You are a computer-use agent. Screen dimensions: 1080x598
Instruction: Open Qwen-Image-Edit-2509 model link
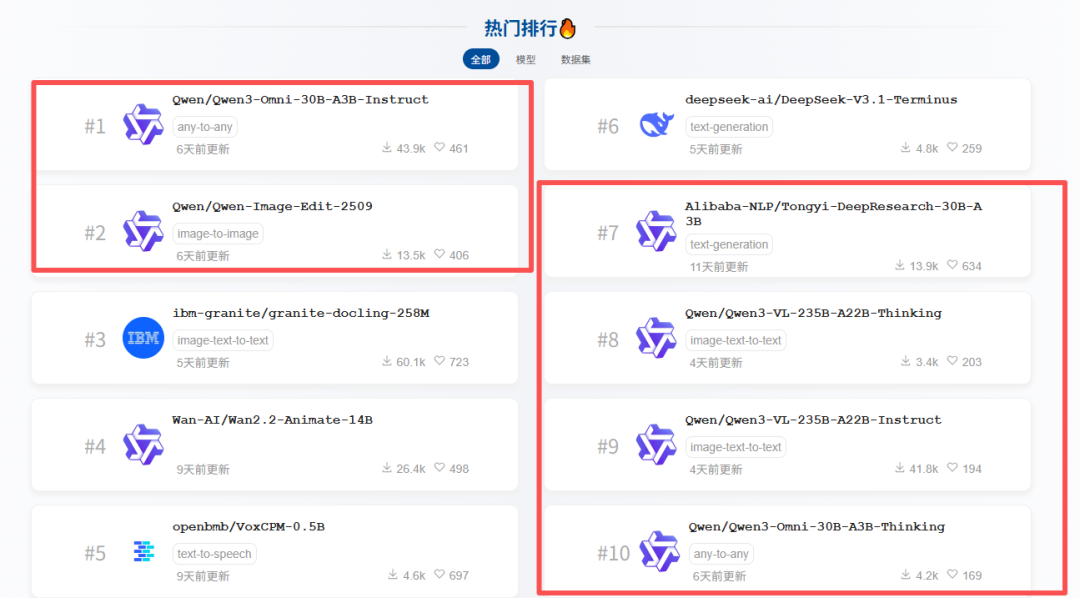(272, 207)
